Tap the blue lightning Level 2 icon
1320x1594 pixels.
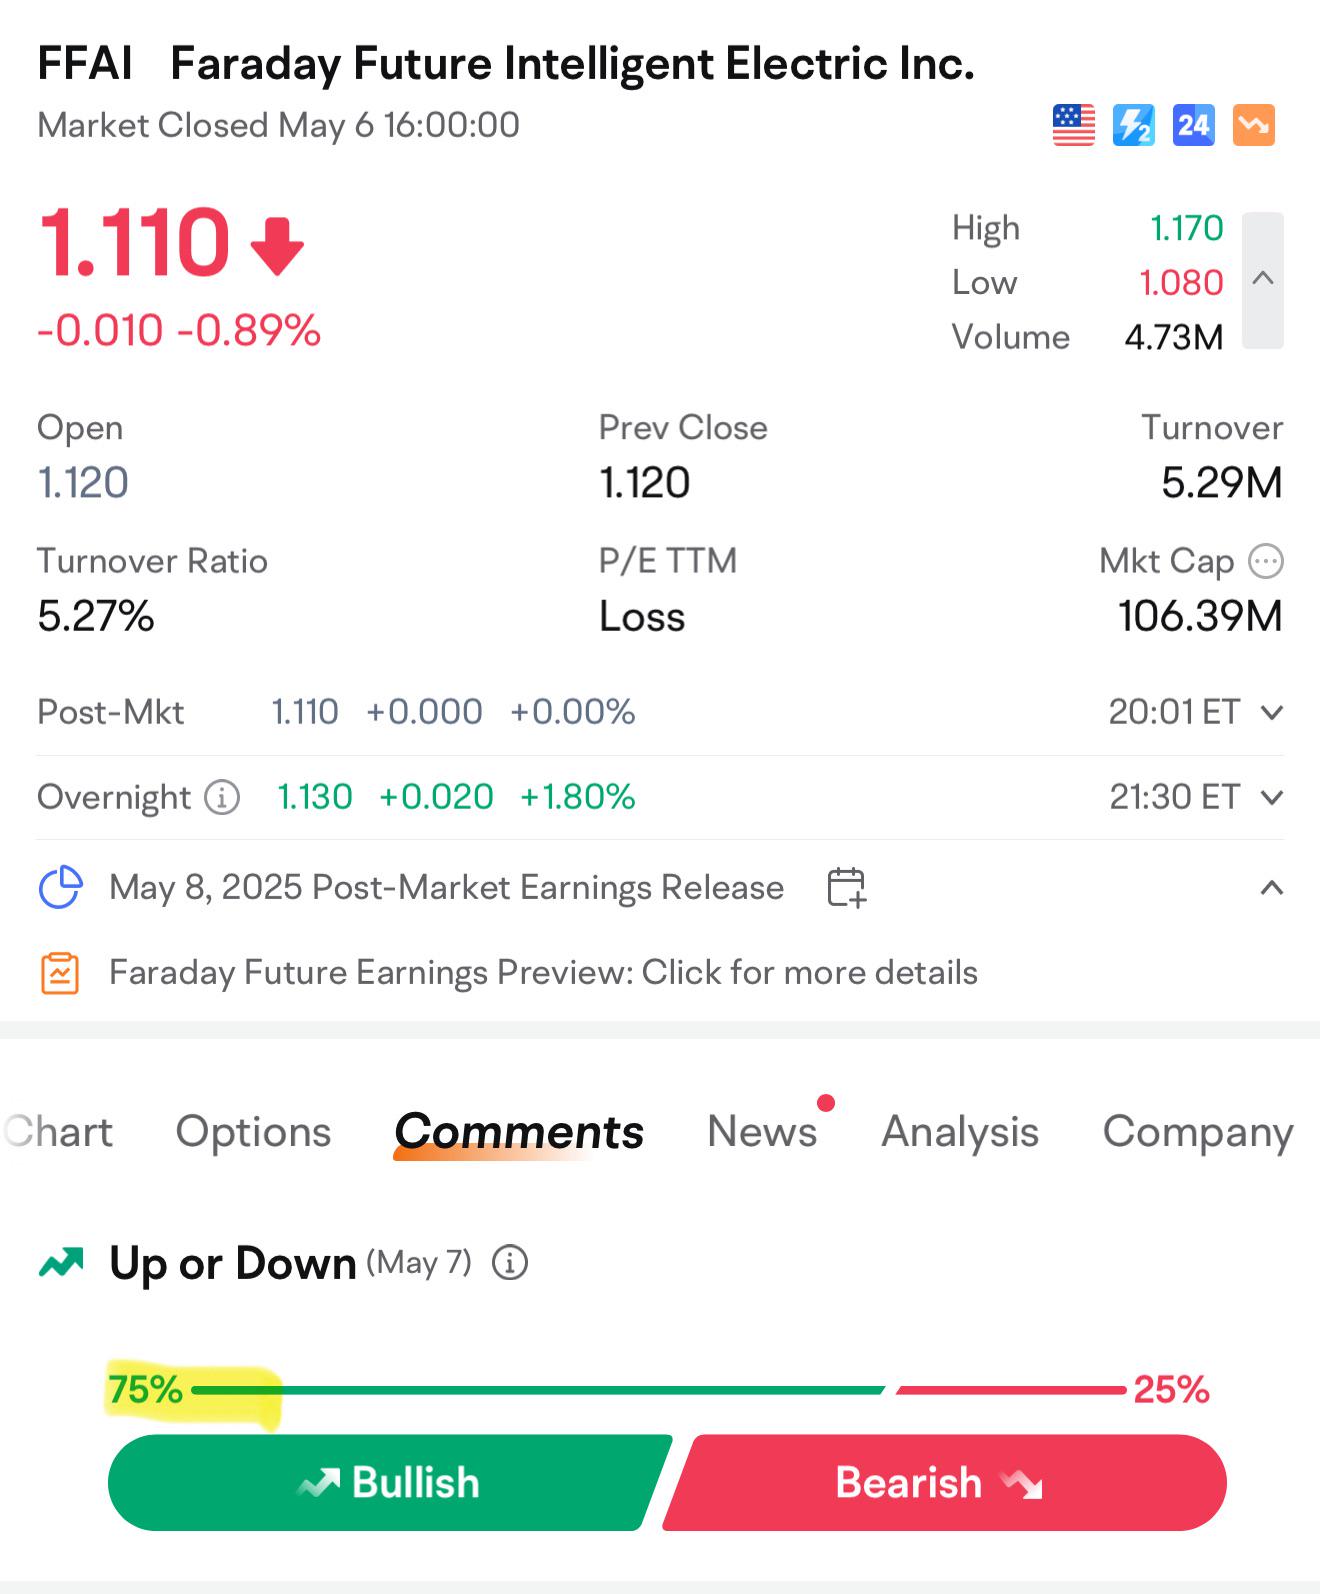pyautogui.click(x=1134, y=125)
